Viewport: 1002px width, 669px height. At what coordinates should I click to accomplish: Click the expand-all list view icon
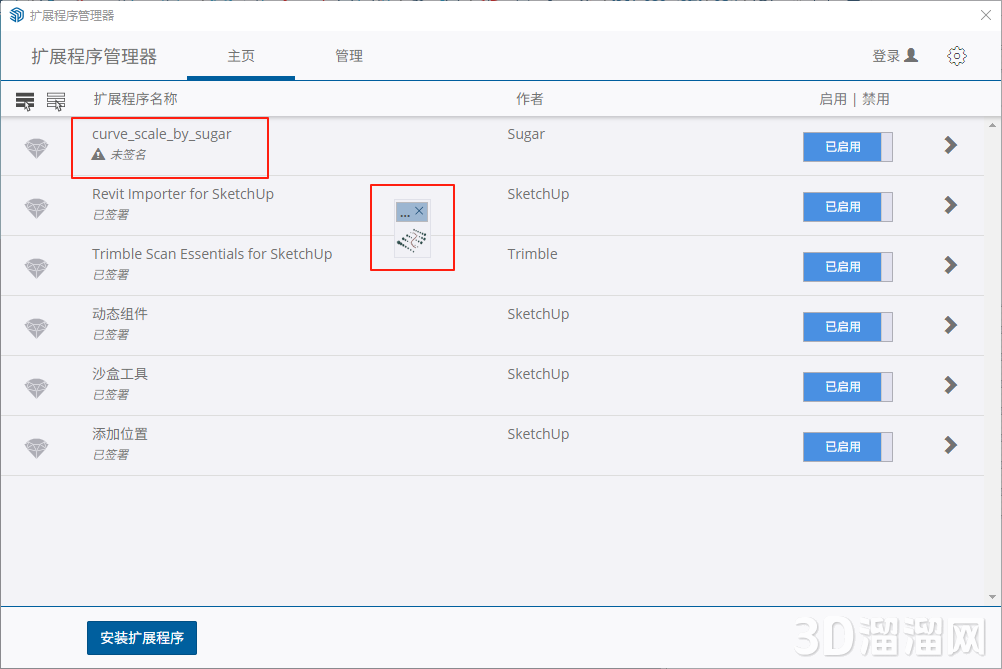pos(25,100)
